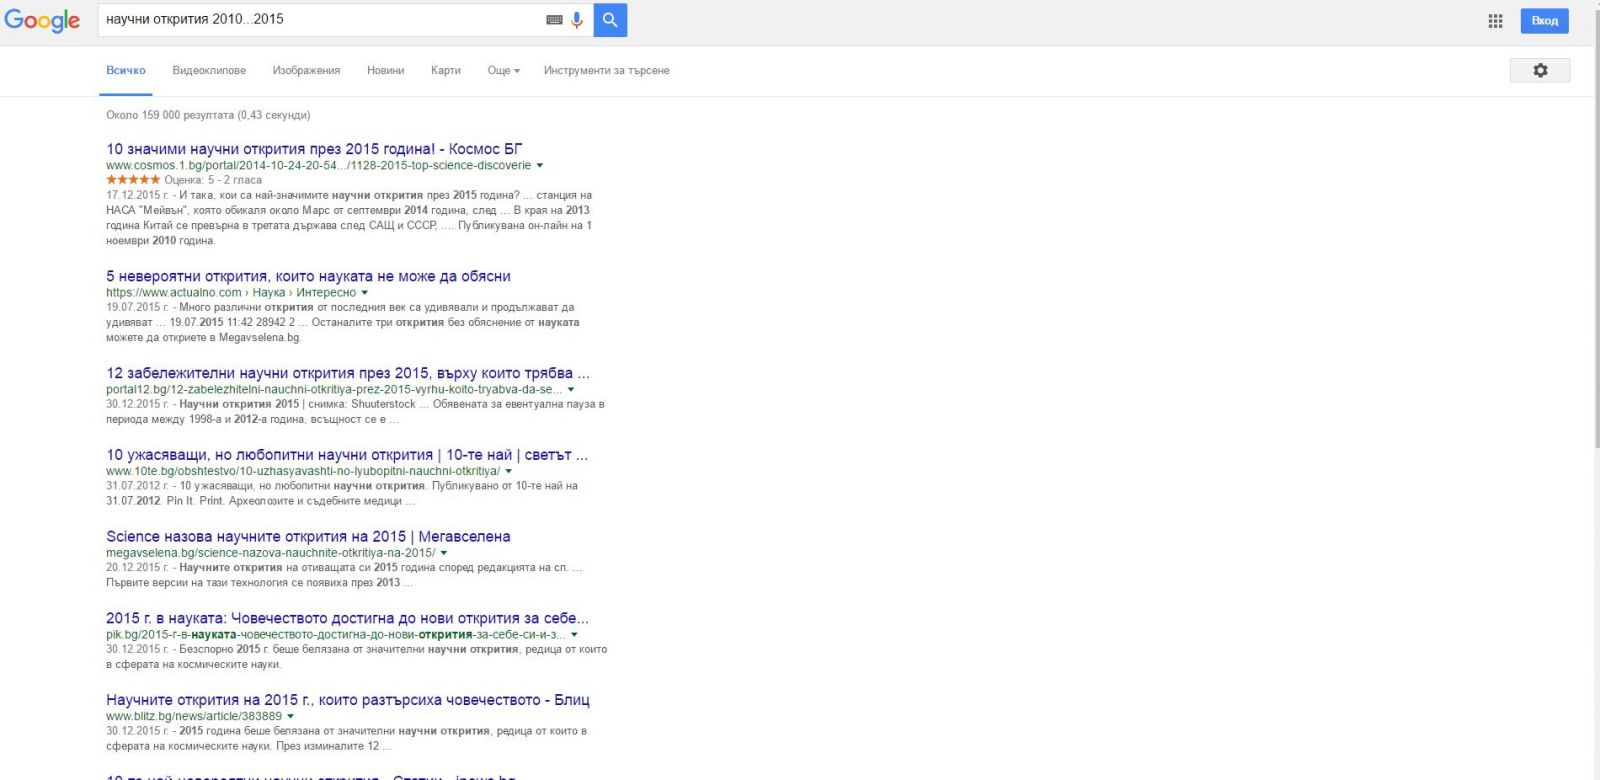This screenshot has height=780, width=1600.
Task: Expand actualno.com result URL arrow
Action: point(364,293)
